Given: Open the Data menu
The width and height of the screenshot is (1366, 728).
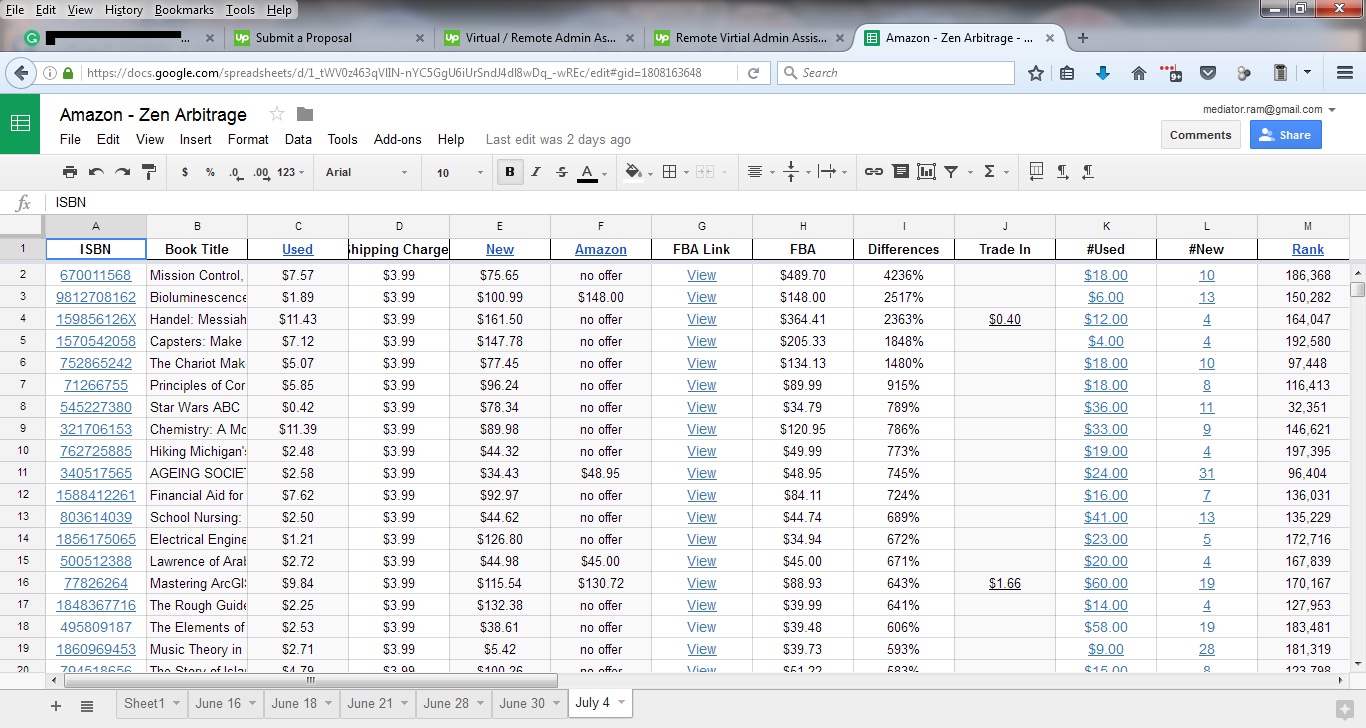Looking at the screenshot, I should 298,139.
